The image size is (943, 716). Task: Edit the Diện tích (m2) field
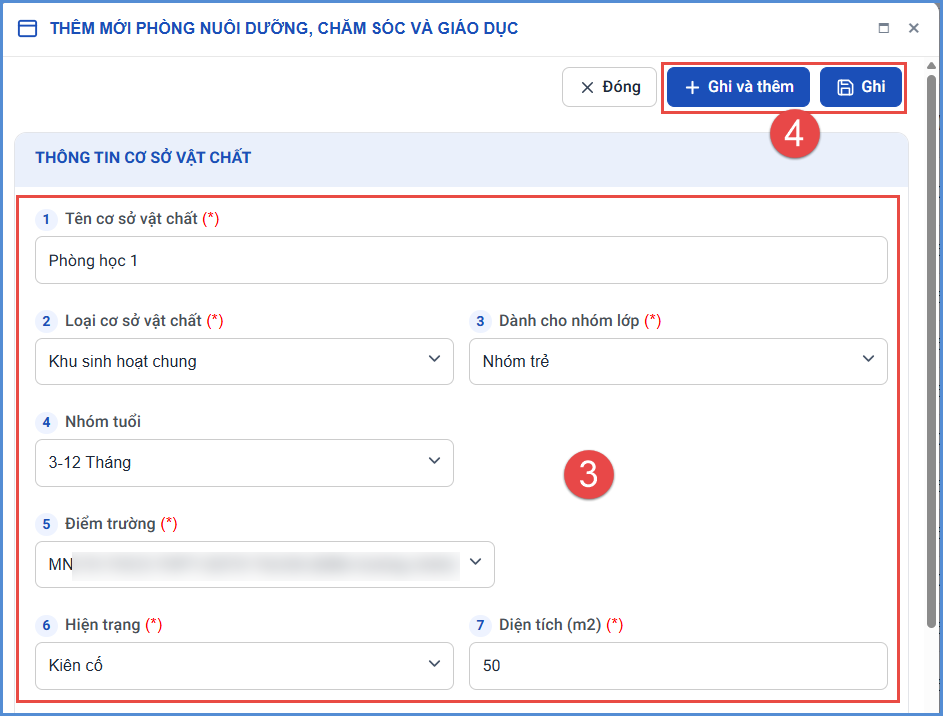coord(678,666)
